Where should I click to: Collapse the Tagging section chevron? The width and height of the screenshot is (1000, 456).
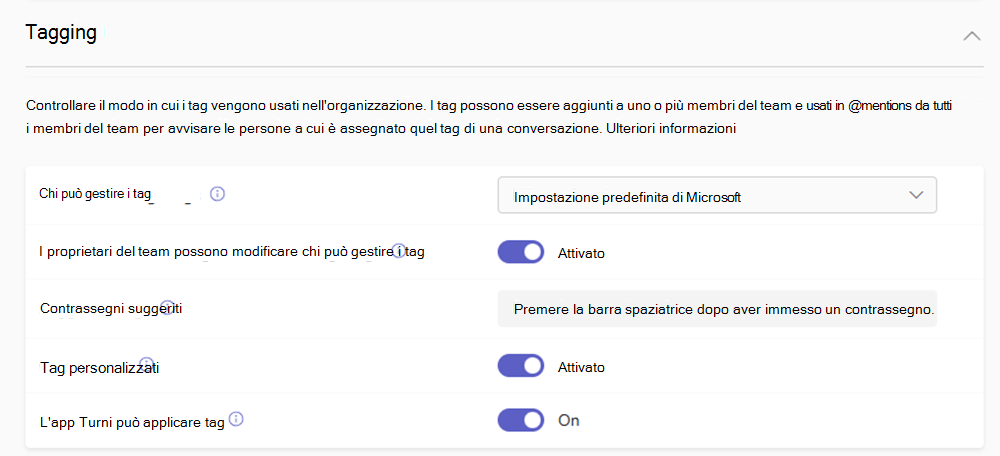[970, 35]
